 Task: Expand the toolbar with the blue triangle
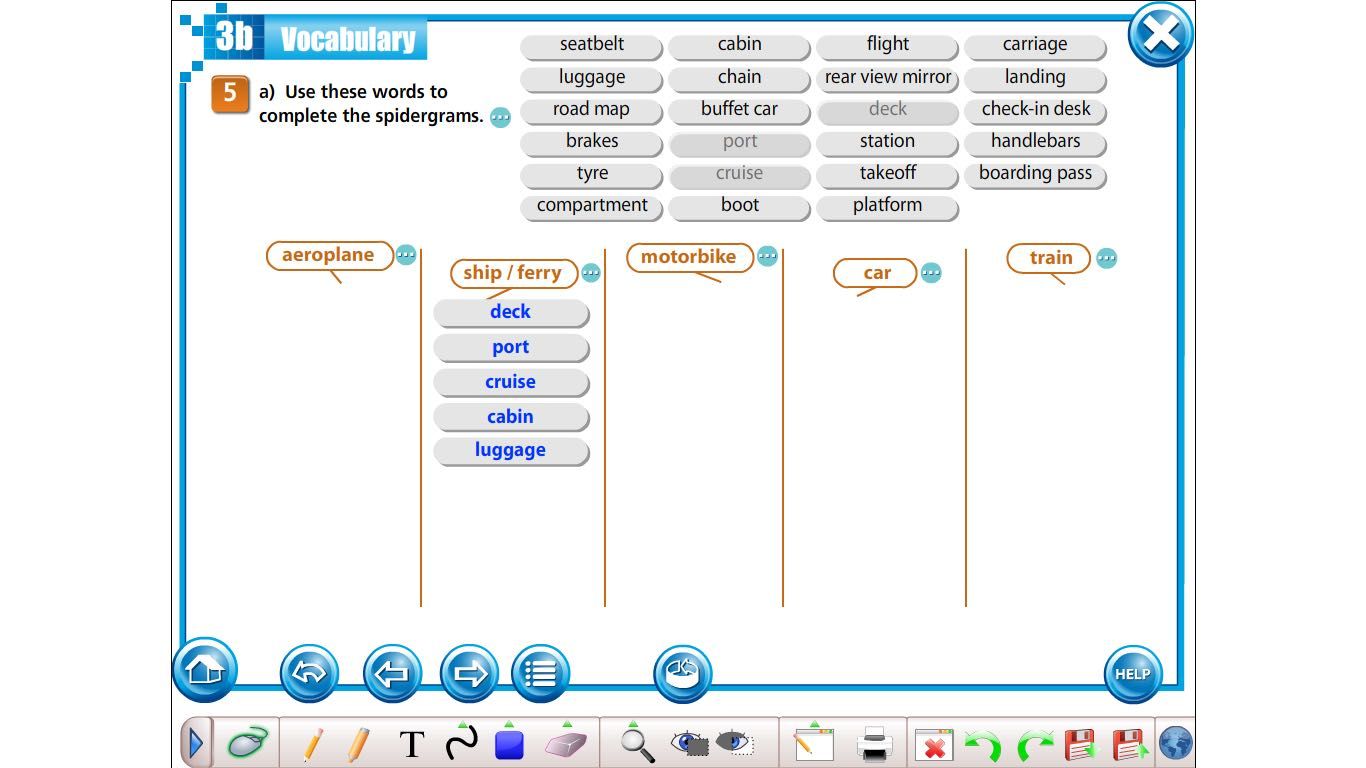195,743
